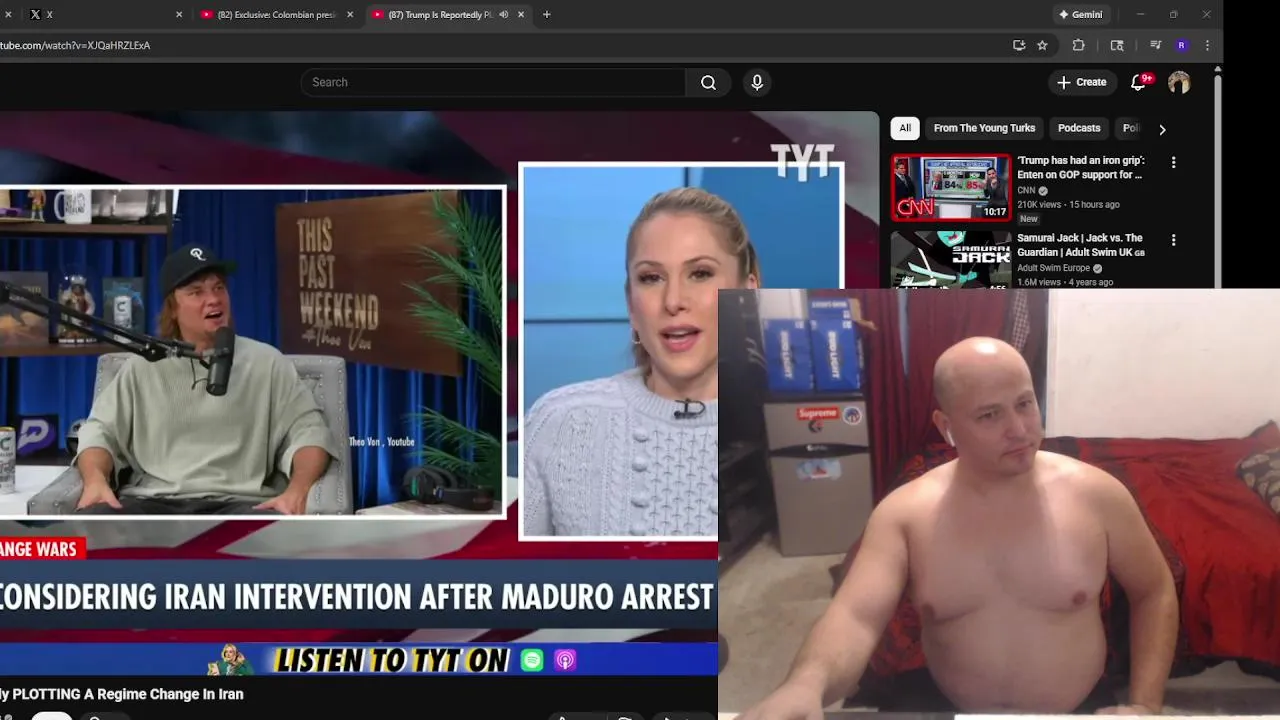Viewport: 1280px width, 720px height.
Task: Open the notifications bell
Action: (1138, 82)
